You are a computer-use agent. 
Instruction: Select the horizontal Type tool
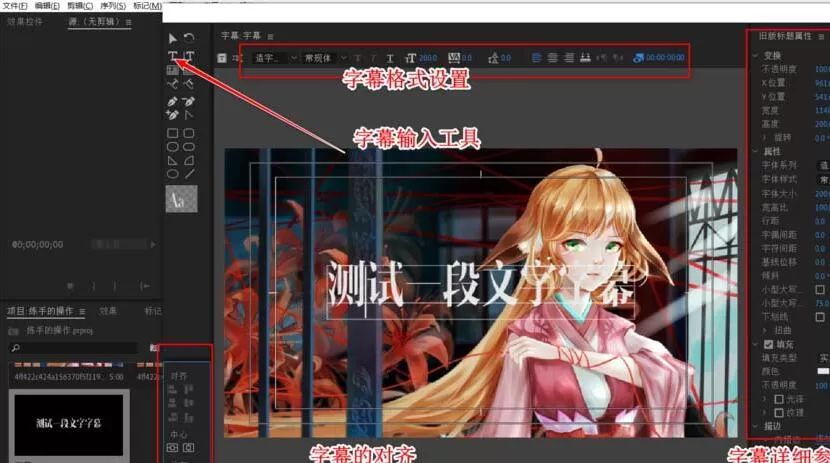[173, 56]
